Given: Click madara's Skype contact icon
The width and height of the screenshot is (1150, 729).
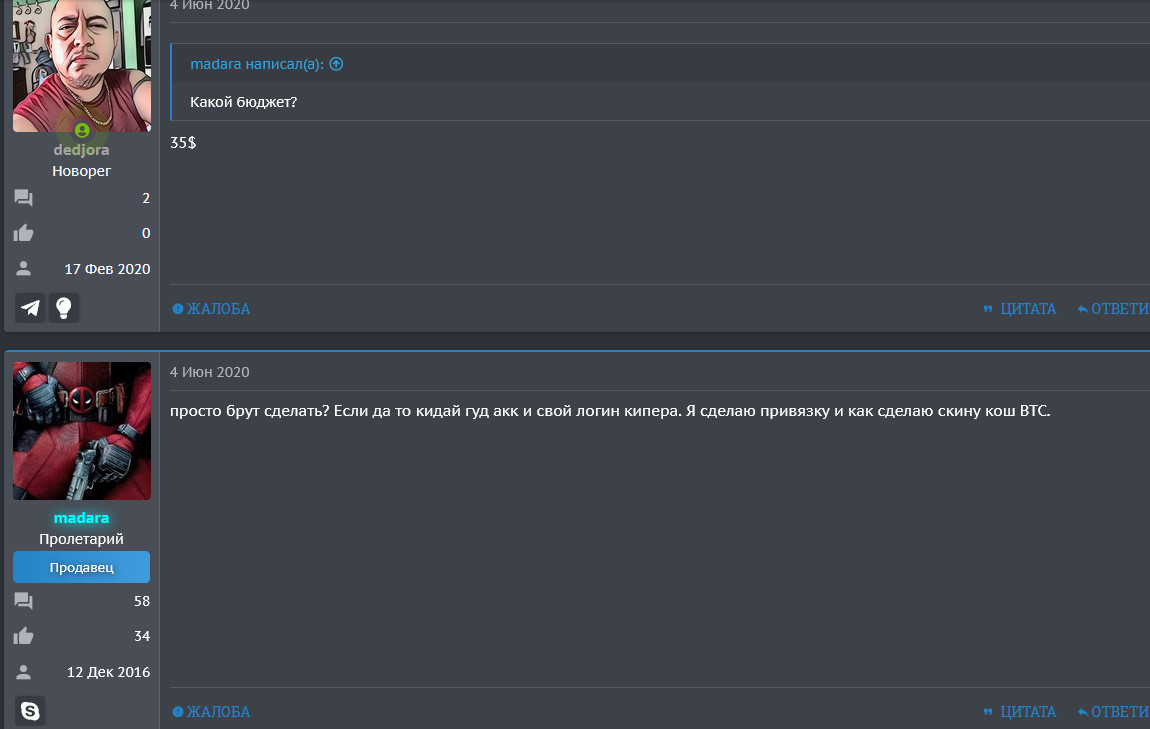Looking at the screenshot, I should (30, 711).
